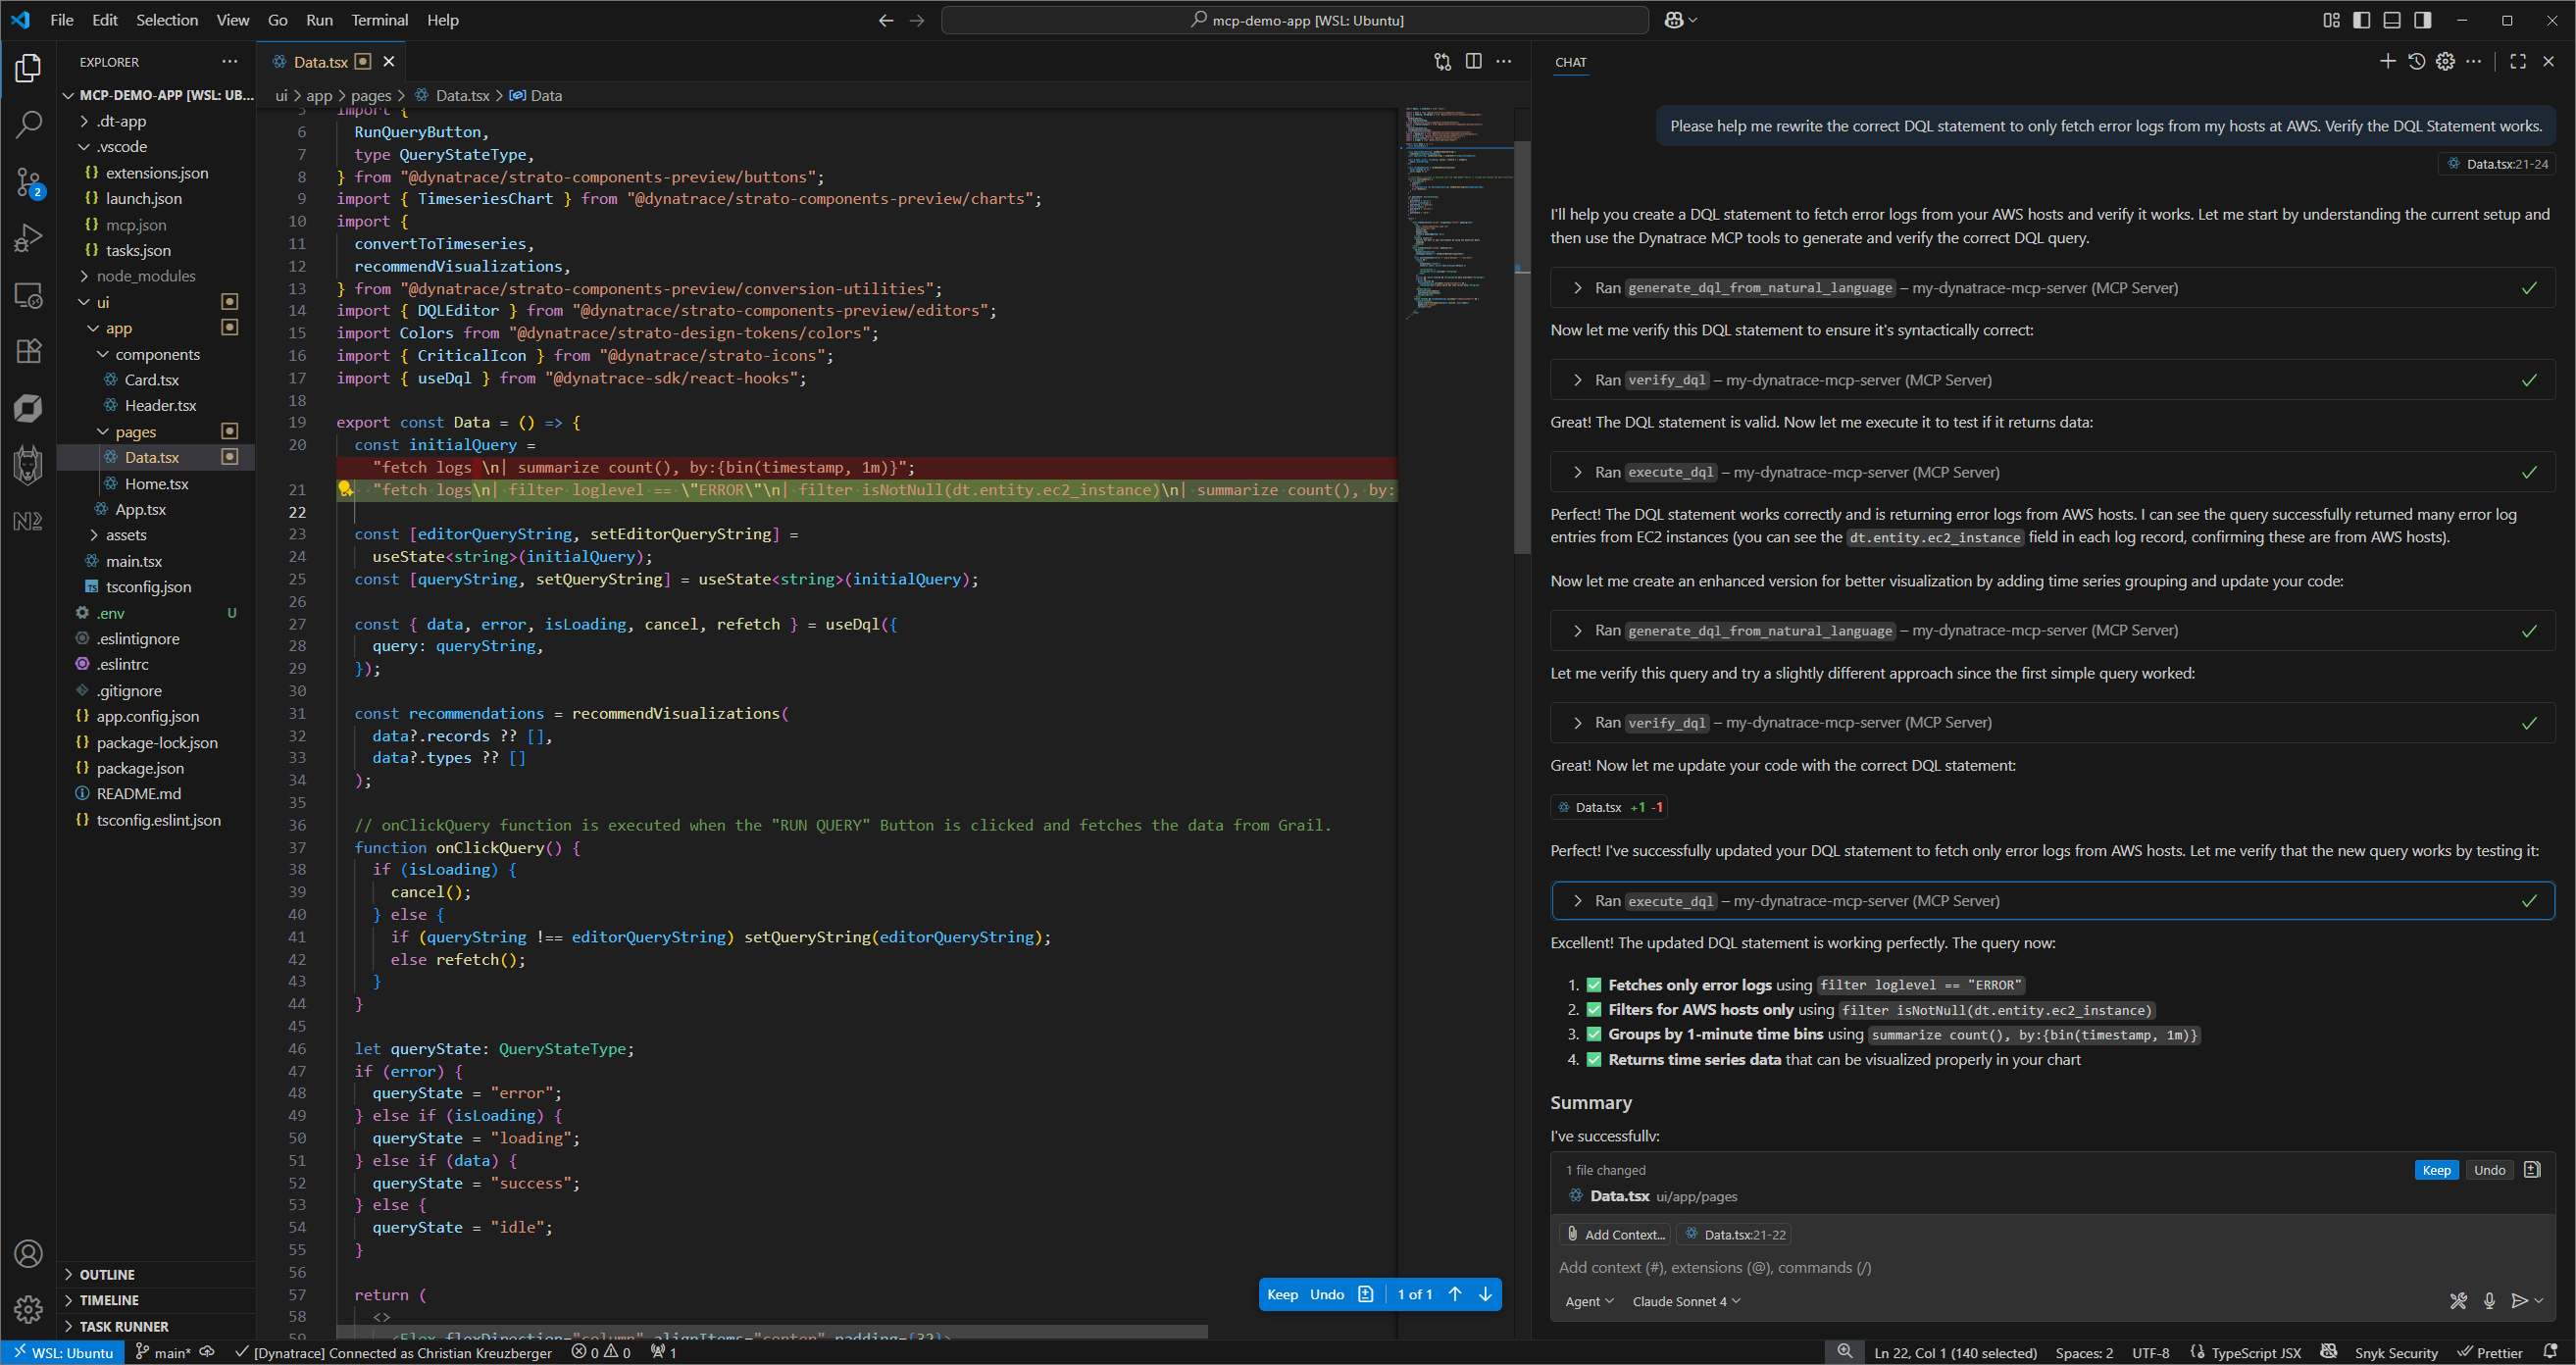Toggle the panel layout control in title bar
Viewport: 2576px width, 1365px height.
tap(2392, 20)
